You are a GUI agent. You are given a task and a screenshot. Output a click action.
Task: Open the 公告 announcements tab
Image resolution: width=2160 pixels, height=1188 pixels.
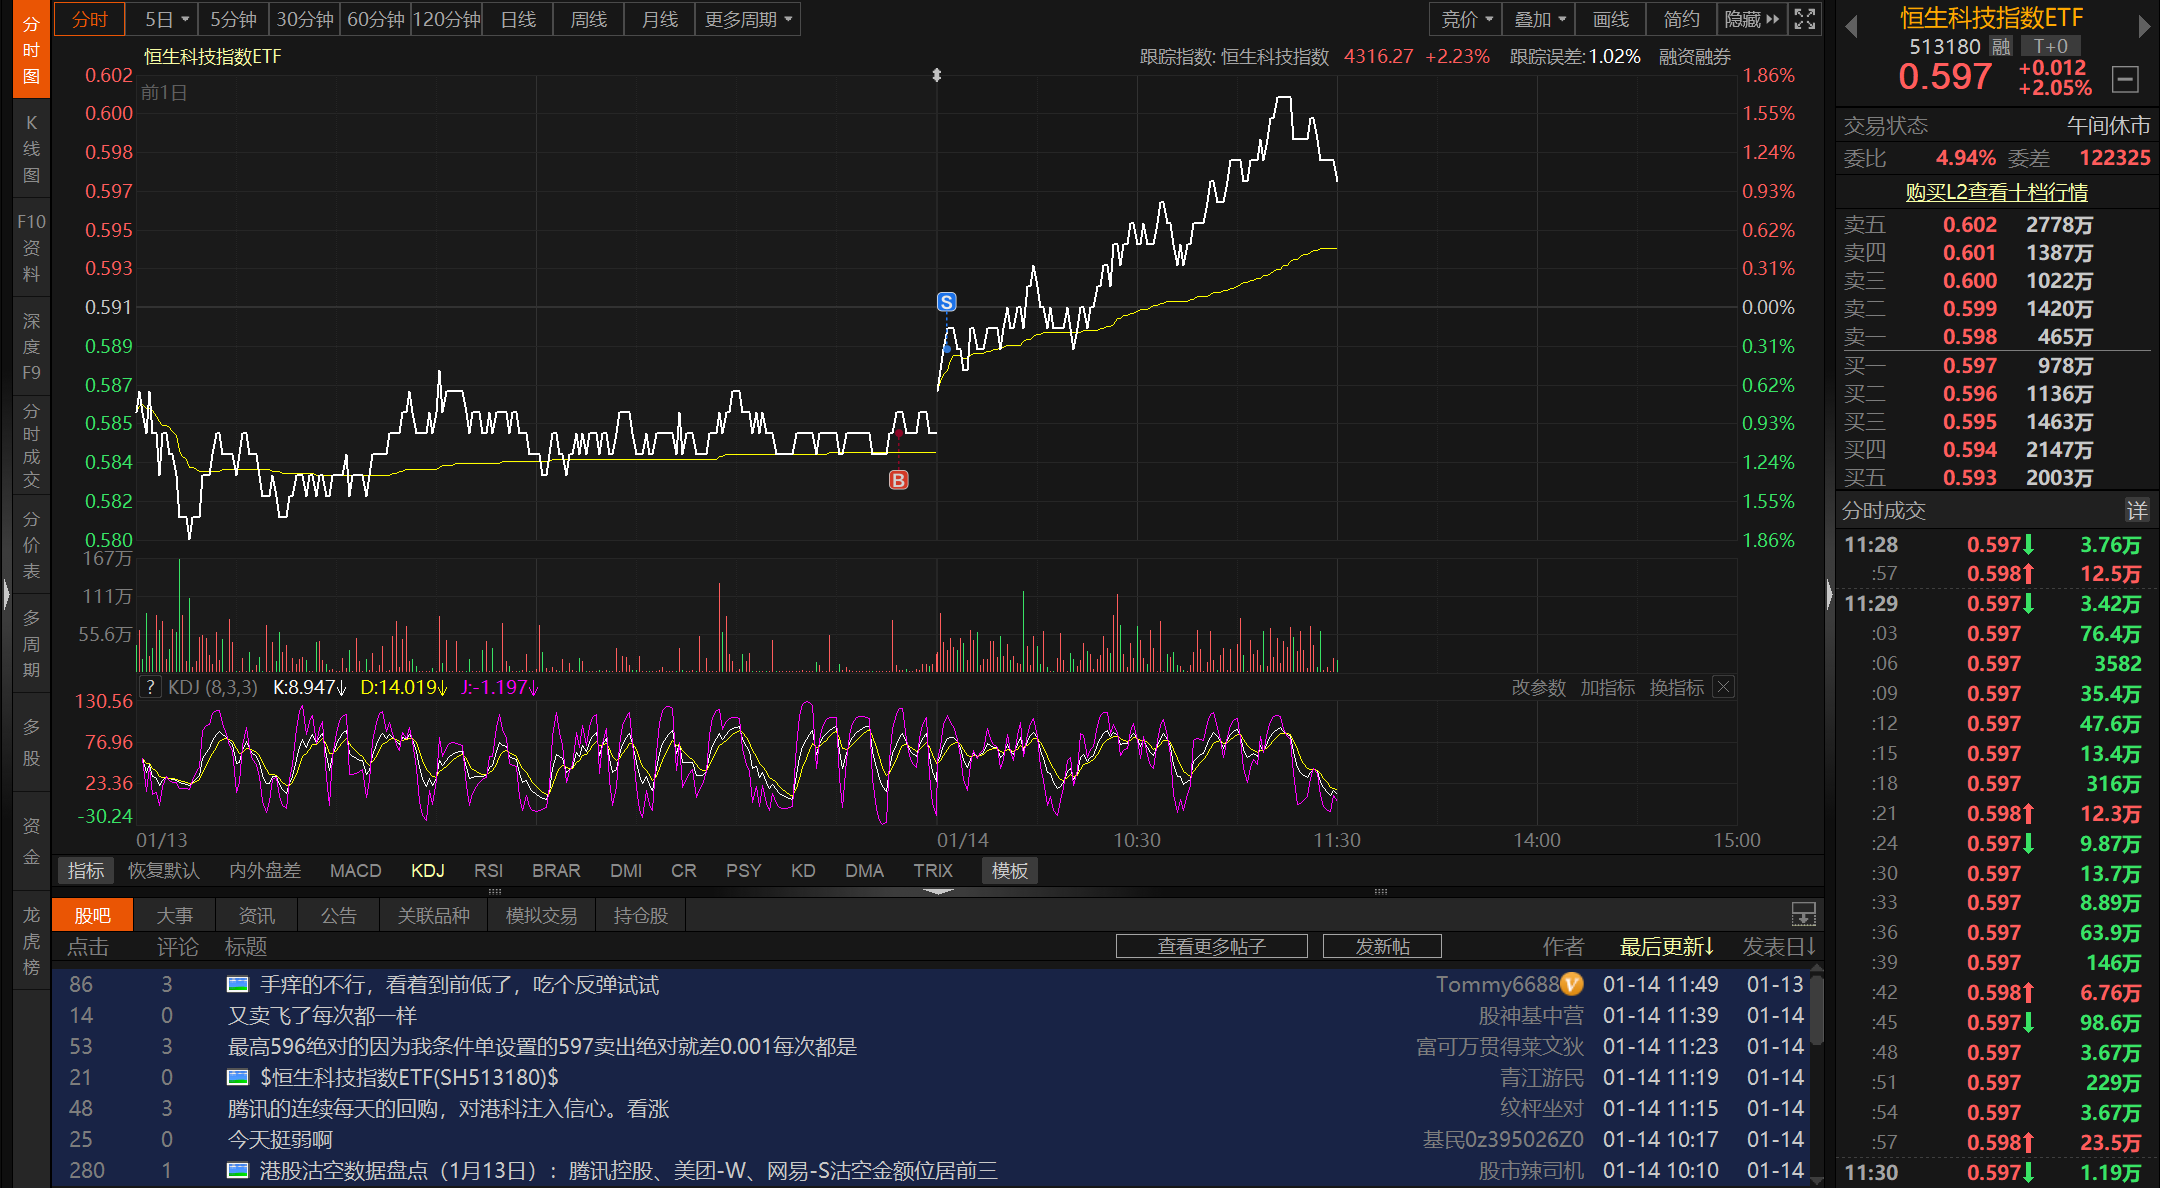point(338,915)
